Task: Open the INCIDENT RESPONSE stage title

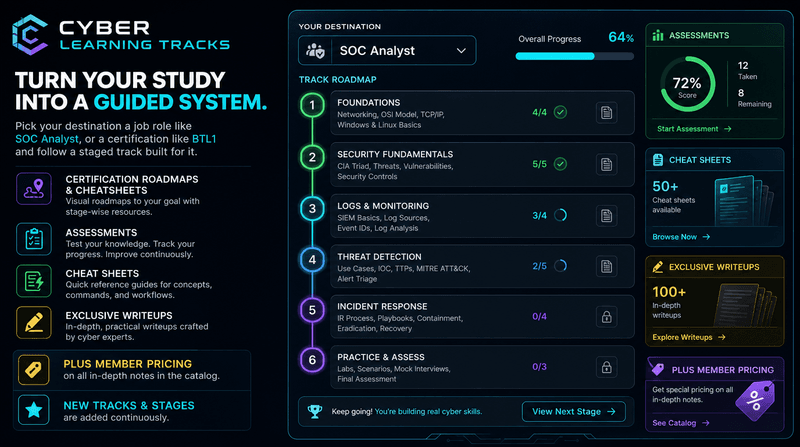Action: coord(382,306)
